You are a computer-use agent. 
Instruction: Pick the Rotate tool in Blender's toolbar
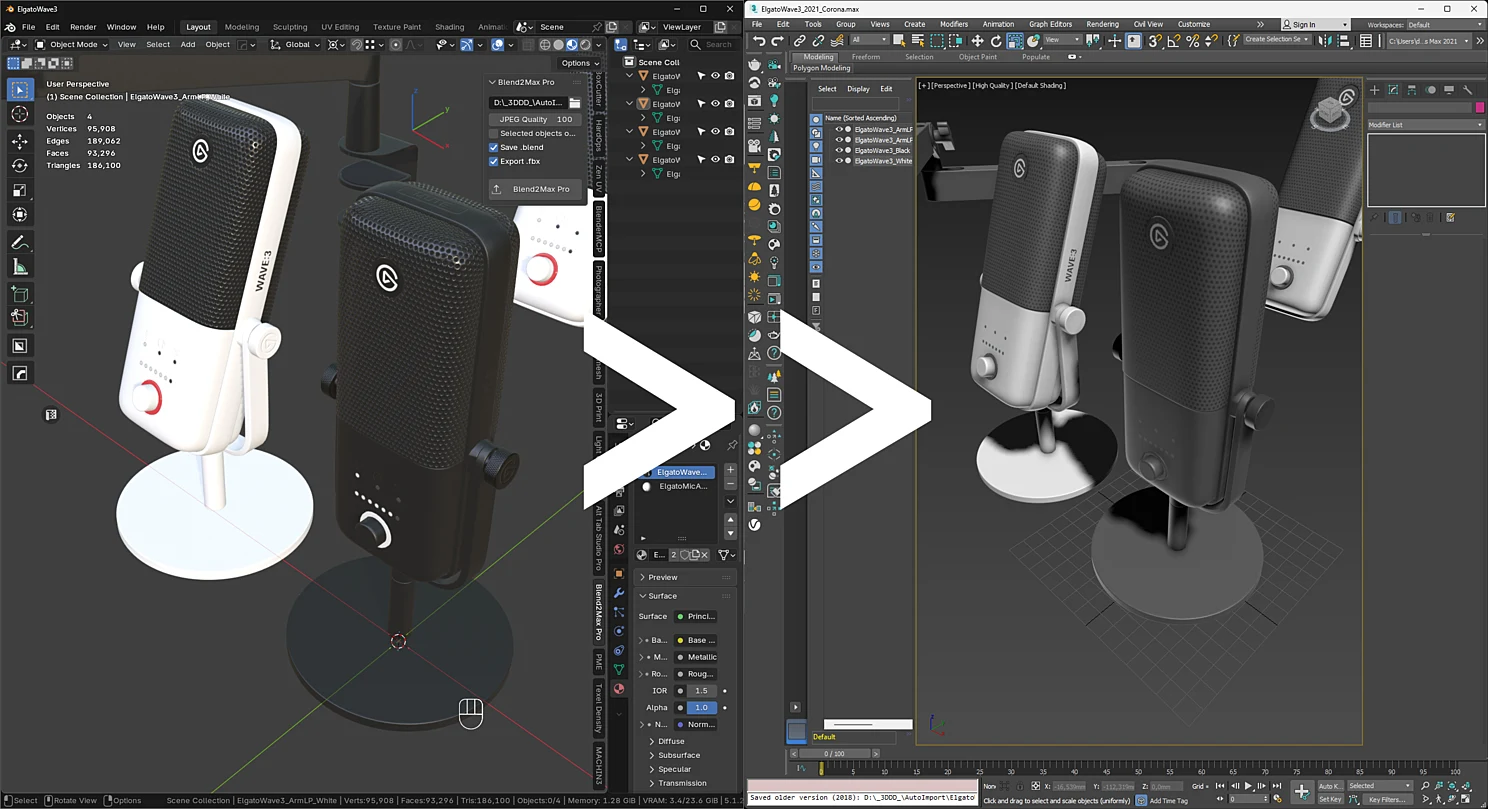pyautogui.click(x=19, y=165)
